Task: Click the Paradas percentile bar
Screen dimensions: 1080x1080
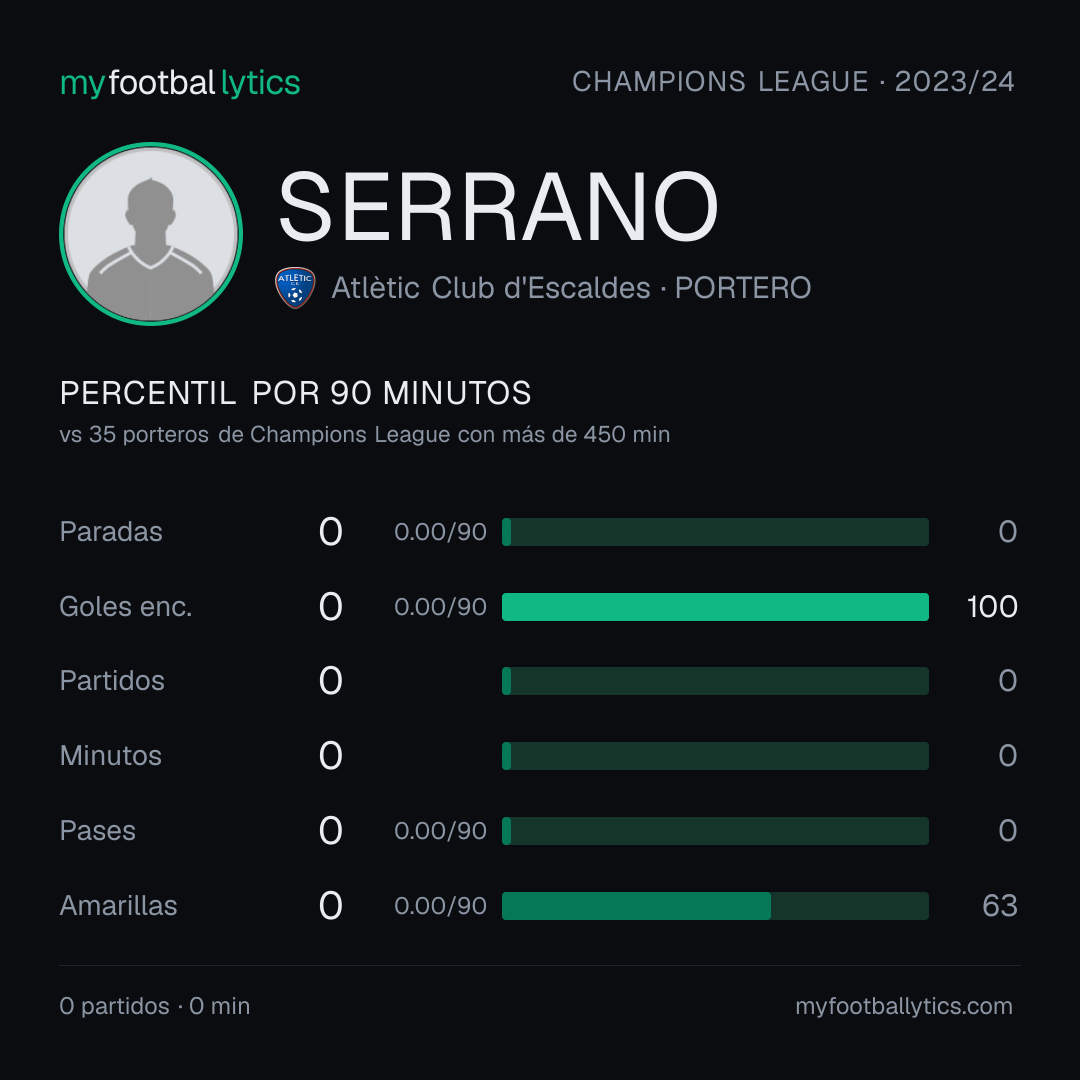Action: (715, 532)
